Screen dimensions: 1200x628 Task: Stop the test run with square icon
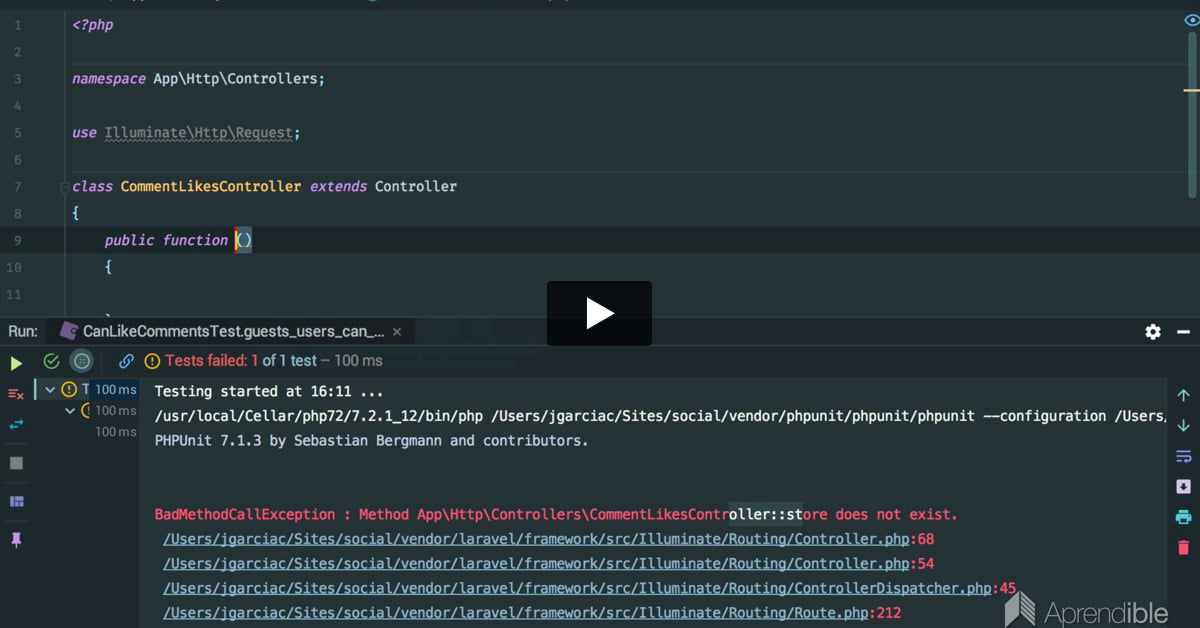point(16,463)
